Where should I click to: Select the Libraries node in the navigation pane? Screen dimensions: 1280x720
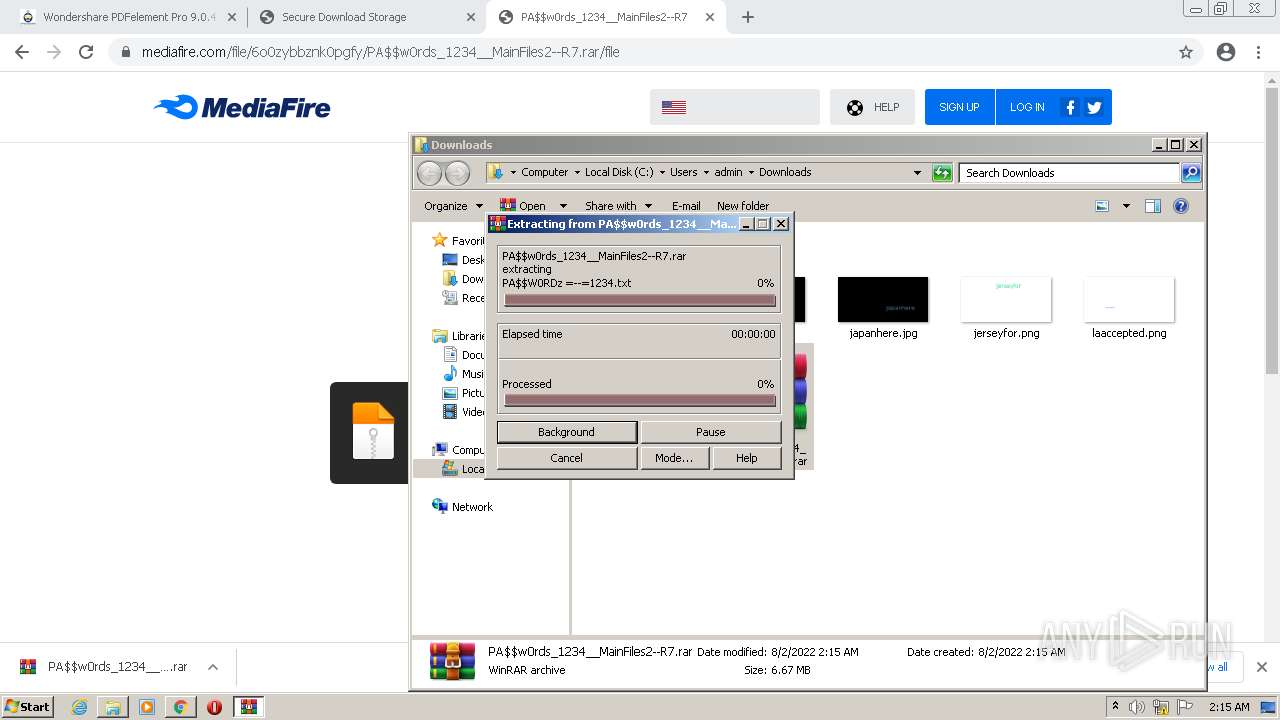(459, 336)
